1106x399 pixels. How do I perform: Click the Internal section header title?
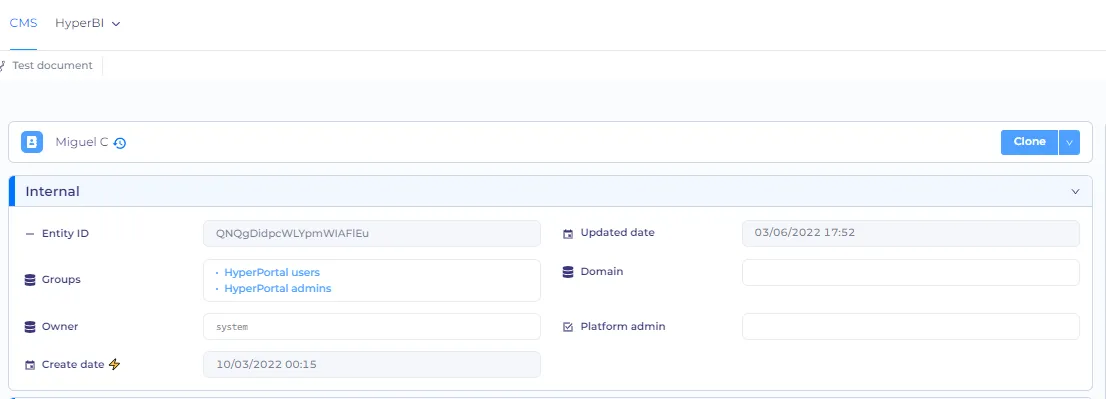tap(53, 192)
